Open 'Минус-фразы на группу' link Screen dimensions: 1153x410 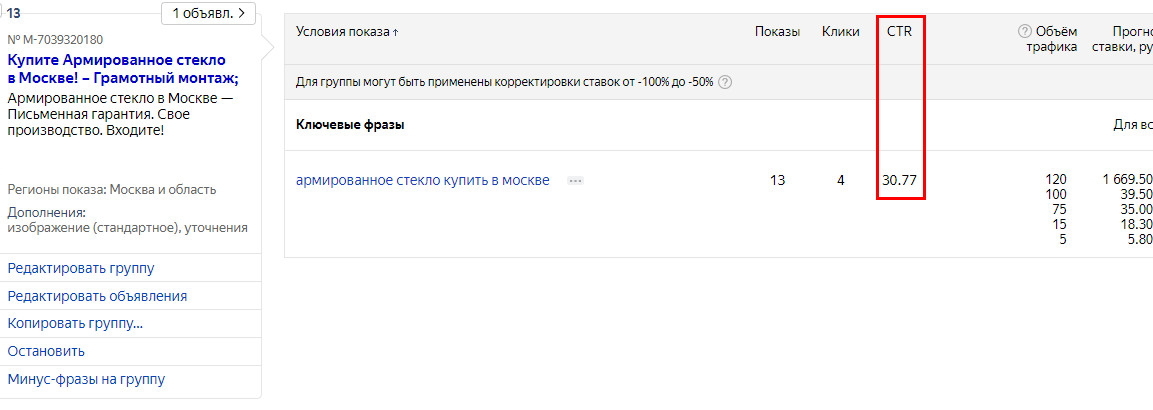pos(86,379)
